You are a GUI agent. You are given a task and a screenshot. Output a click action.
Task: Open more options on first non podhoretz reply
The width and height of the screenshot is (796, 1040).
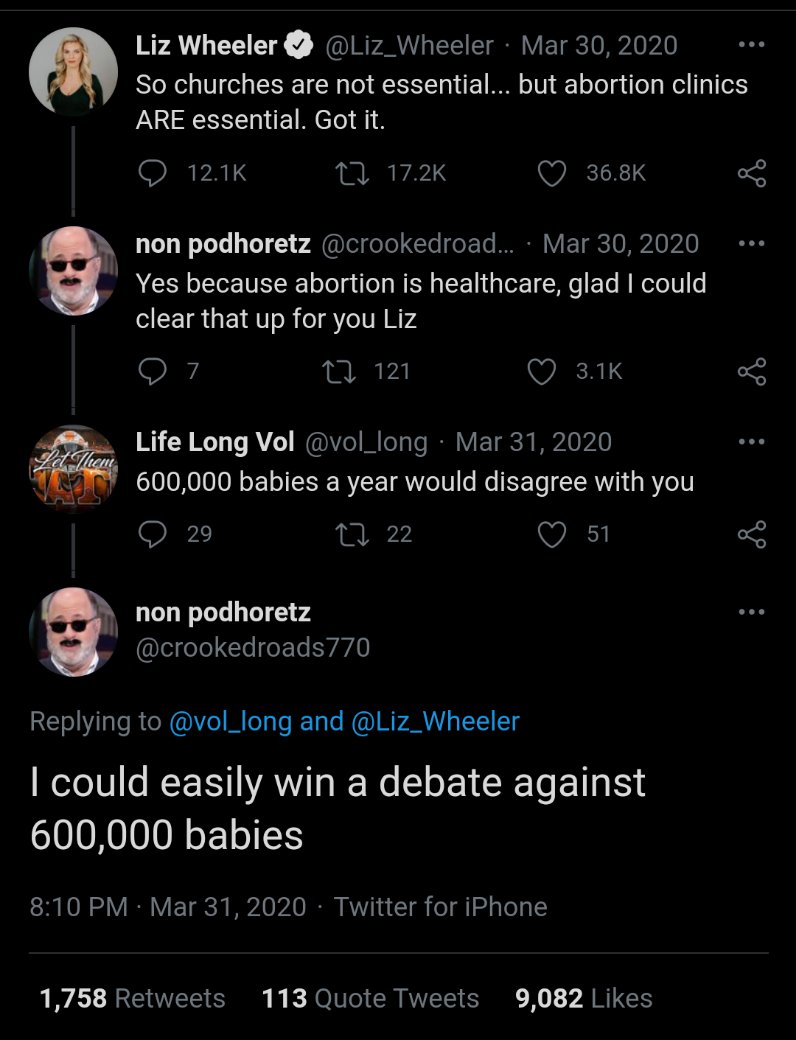[752, 243]
